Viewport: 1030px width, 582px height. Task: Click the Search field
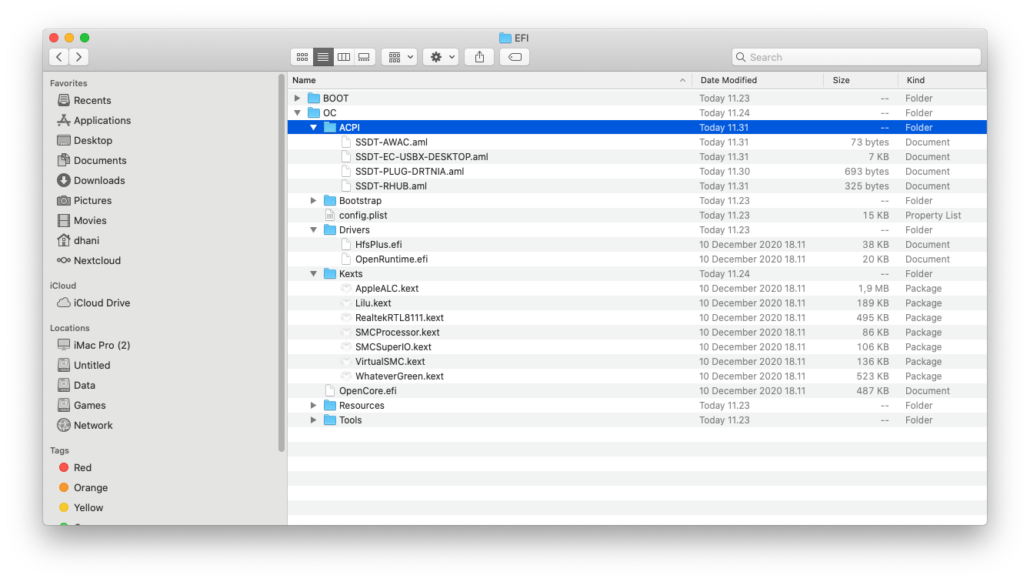(855, 57)
